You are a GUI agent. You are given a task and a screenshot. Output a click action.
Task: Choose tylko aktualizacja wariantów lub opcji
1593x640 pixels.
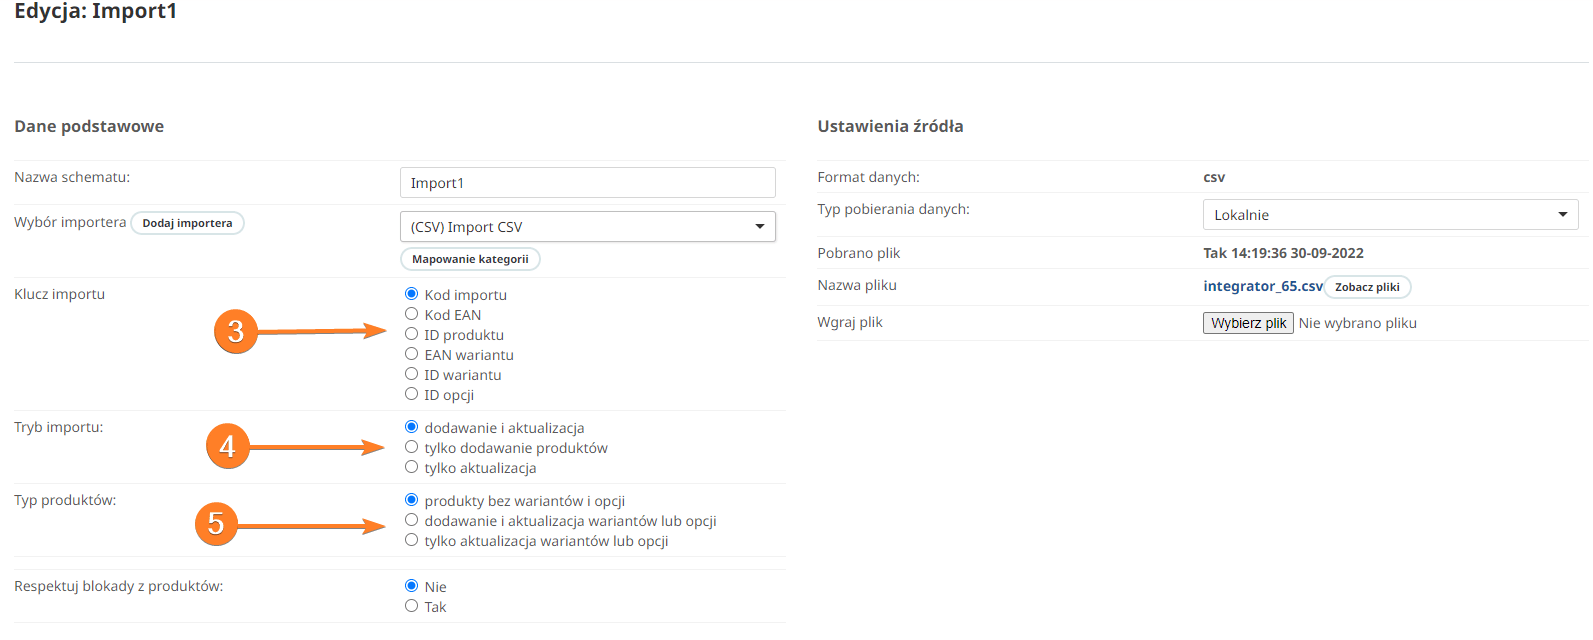(x=411, y=540)
